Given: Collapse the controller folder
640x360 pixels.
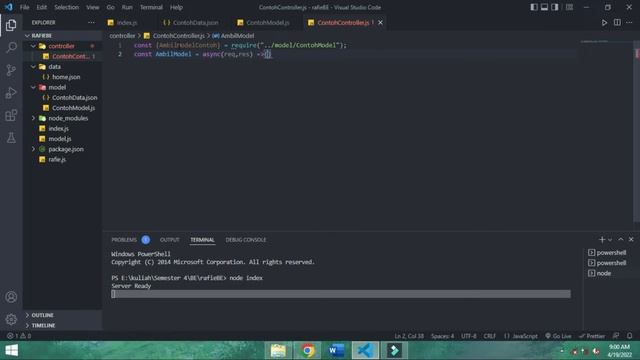Looking at the screenshot, I should (62, 46).
